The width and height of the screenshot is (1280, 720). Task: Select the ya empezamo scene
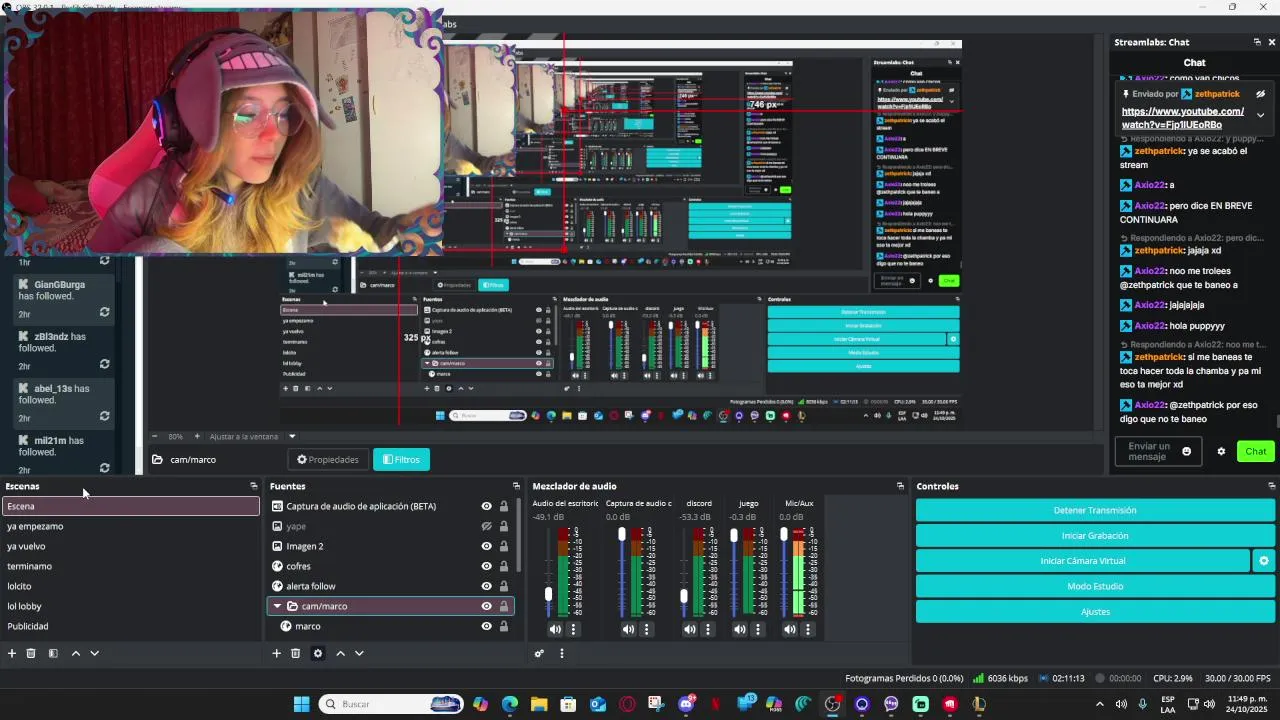coord(130,526)
